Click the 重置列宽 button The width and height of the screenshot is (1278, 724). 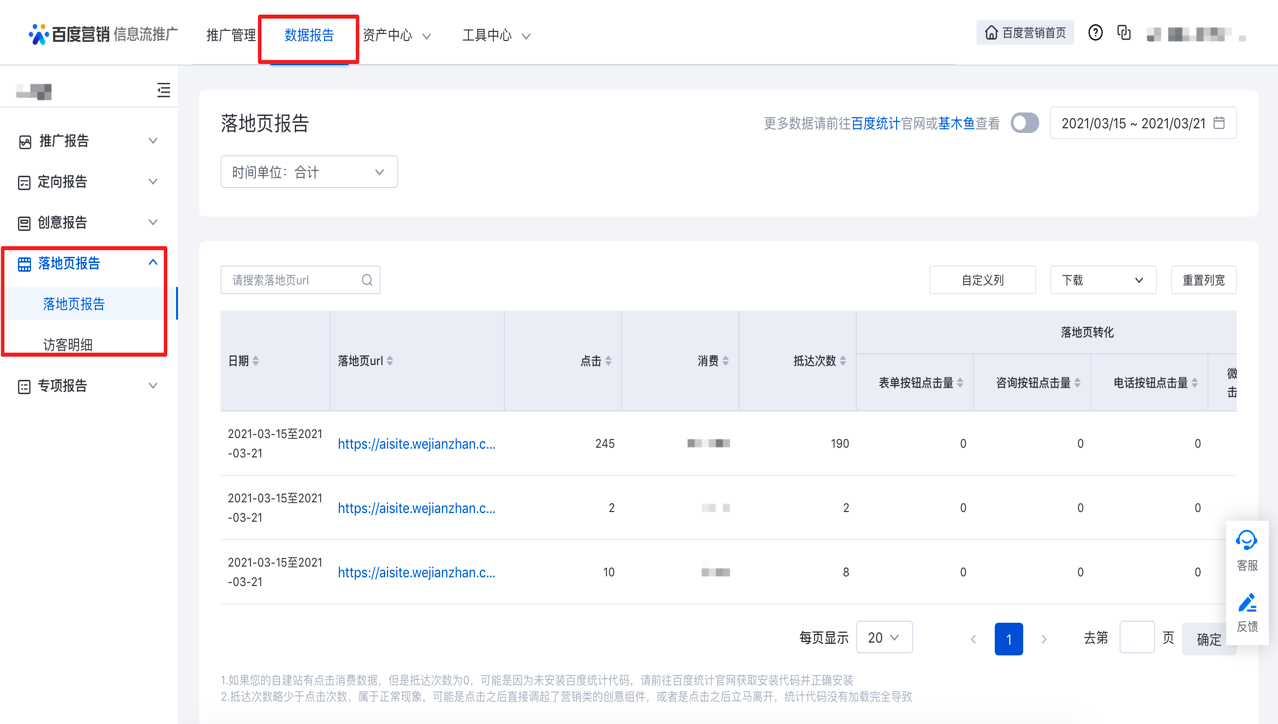[x=1203, y=280]
